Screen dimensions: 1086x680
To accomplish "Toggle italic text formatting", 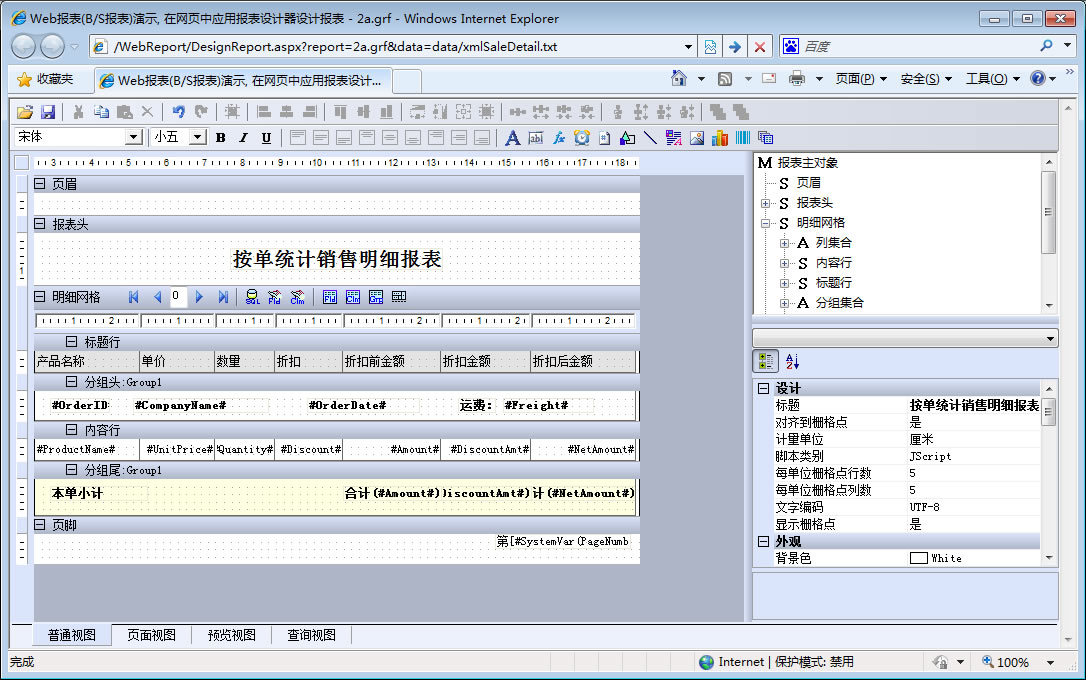I will click(243, 138).
